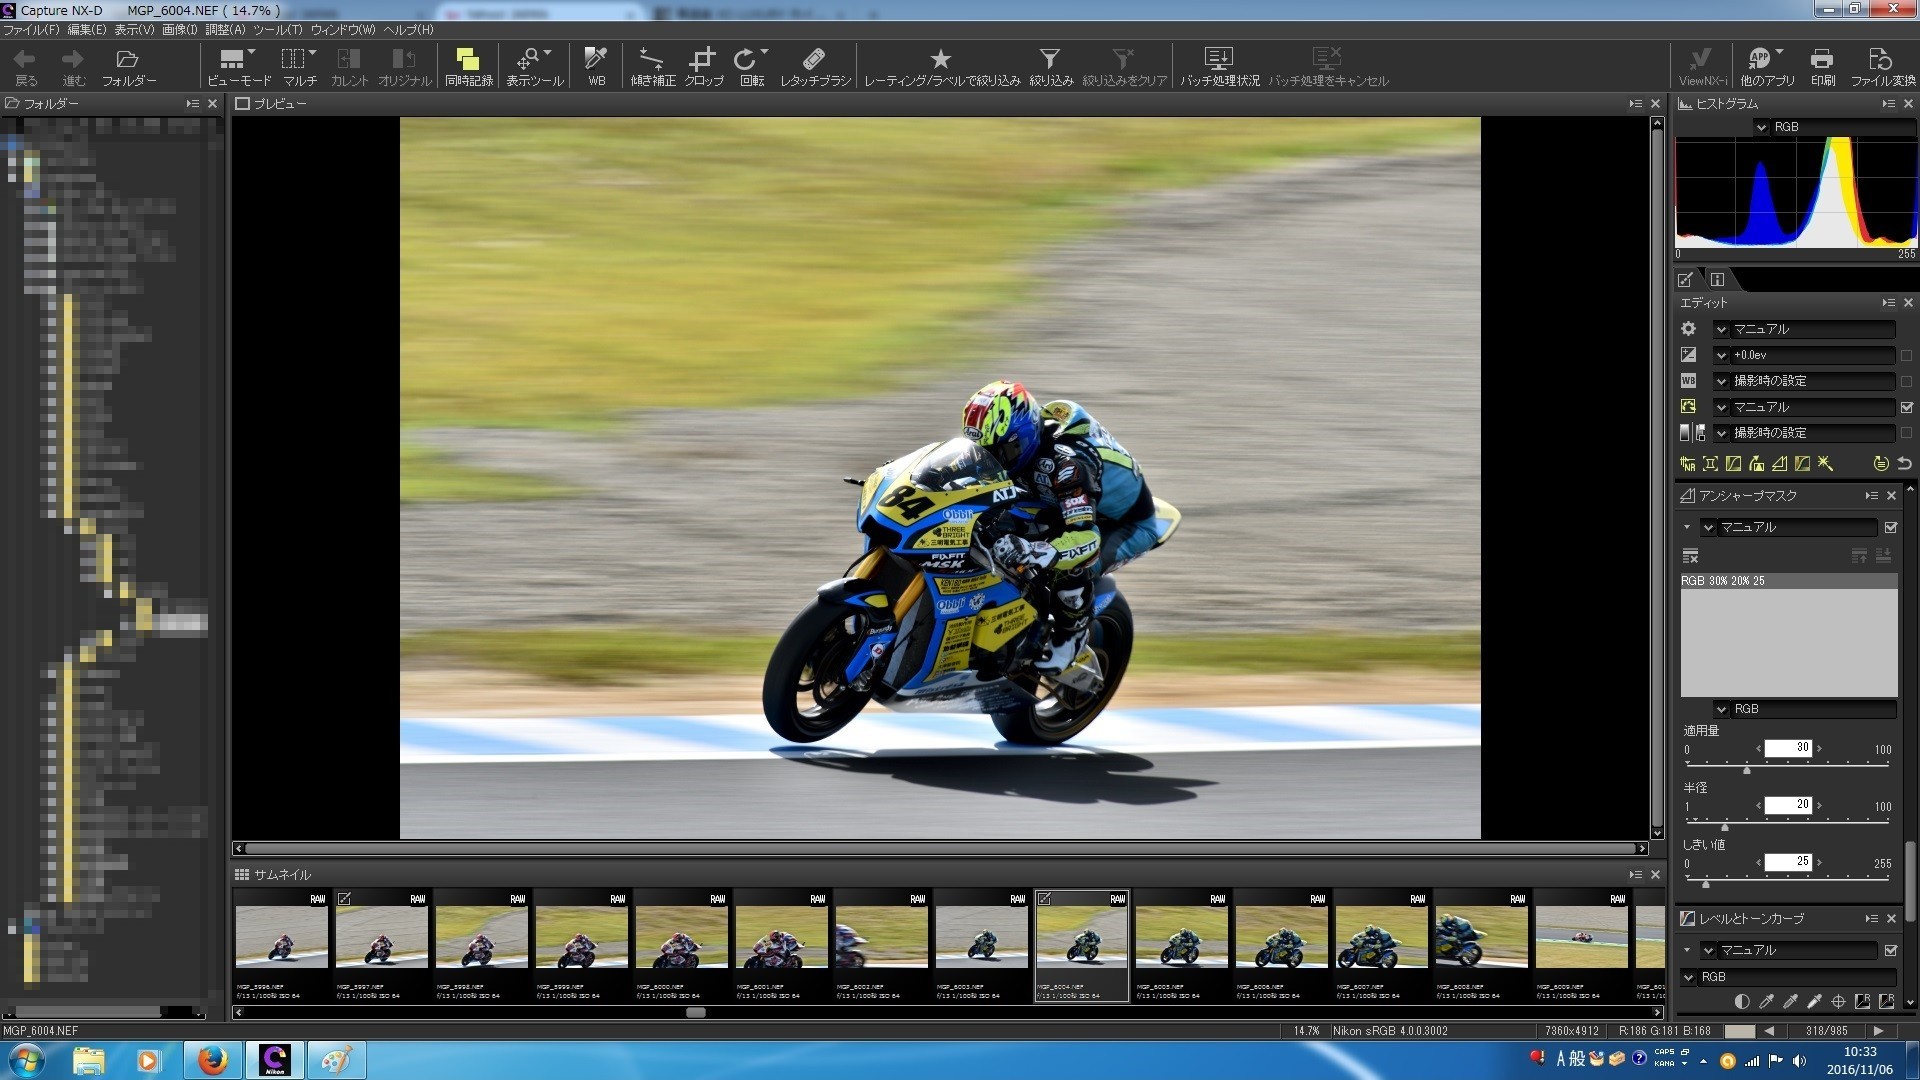
Task: Open the 表示ツール display tools menu
Action: [x=534, y=66]
